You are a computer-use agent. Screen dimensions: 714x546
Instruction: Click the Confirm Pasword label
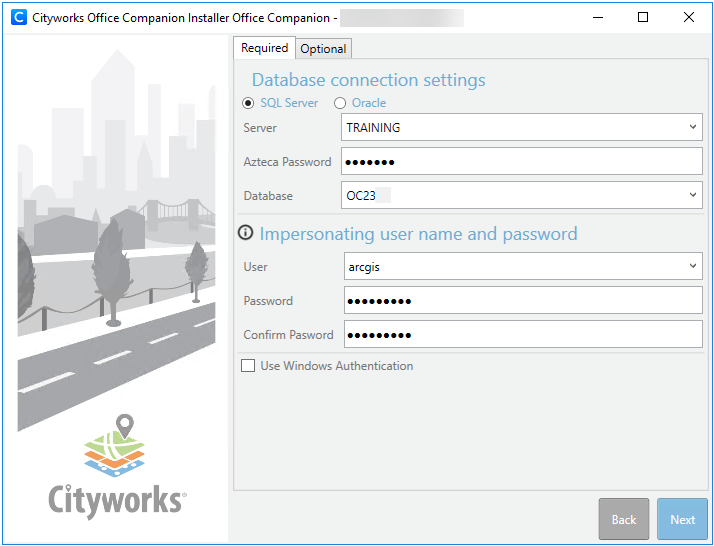coord(288,335)
